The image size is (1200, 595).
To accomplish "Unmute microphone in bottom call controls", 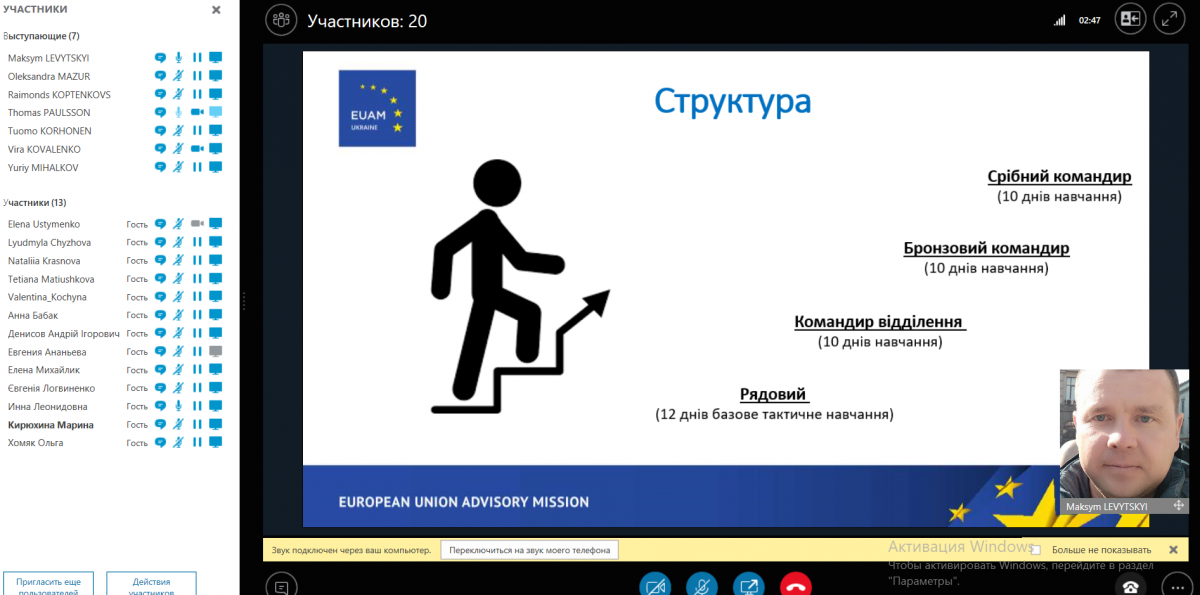I will 703,586.
